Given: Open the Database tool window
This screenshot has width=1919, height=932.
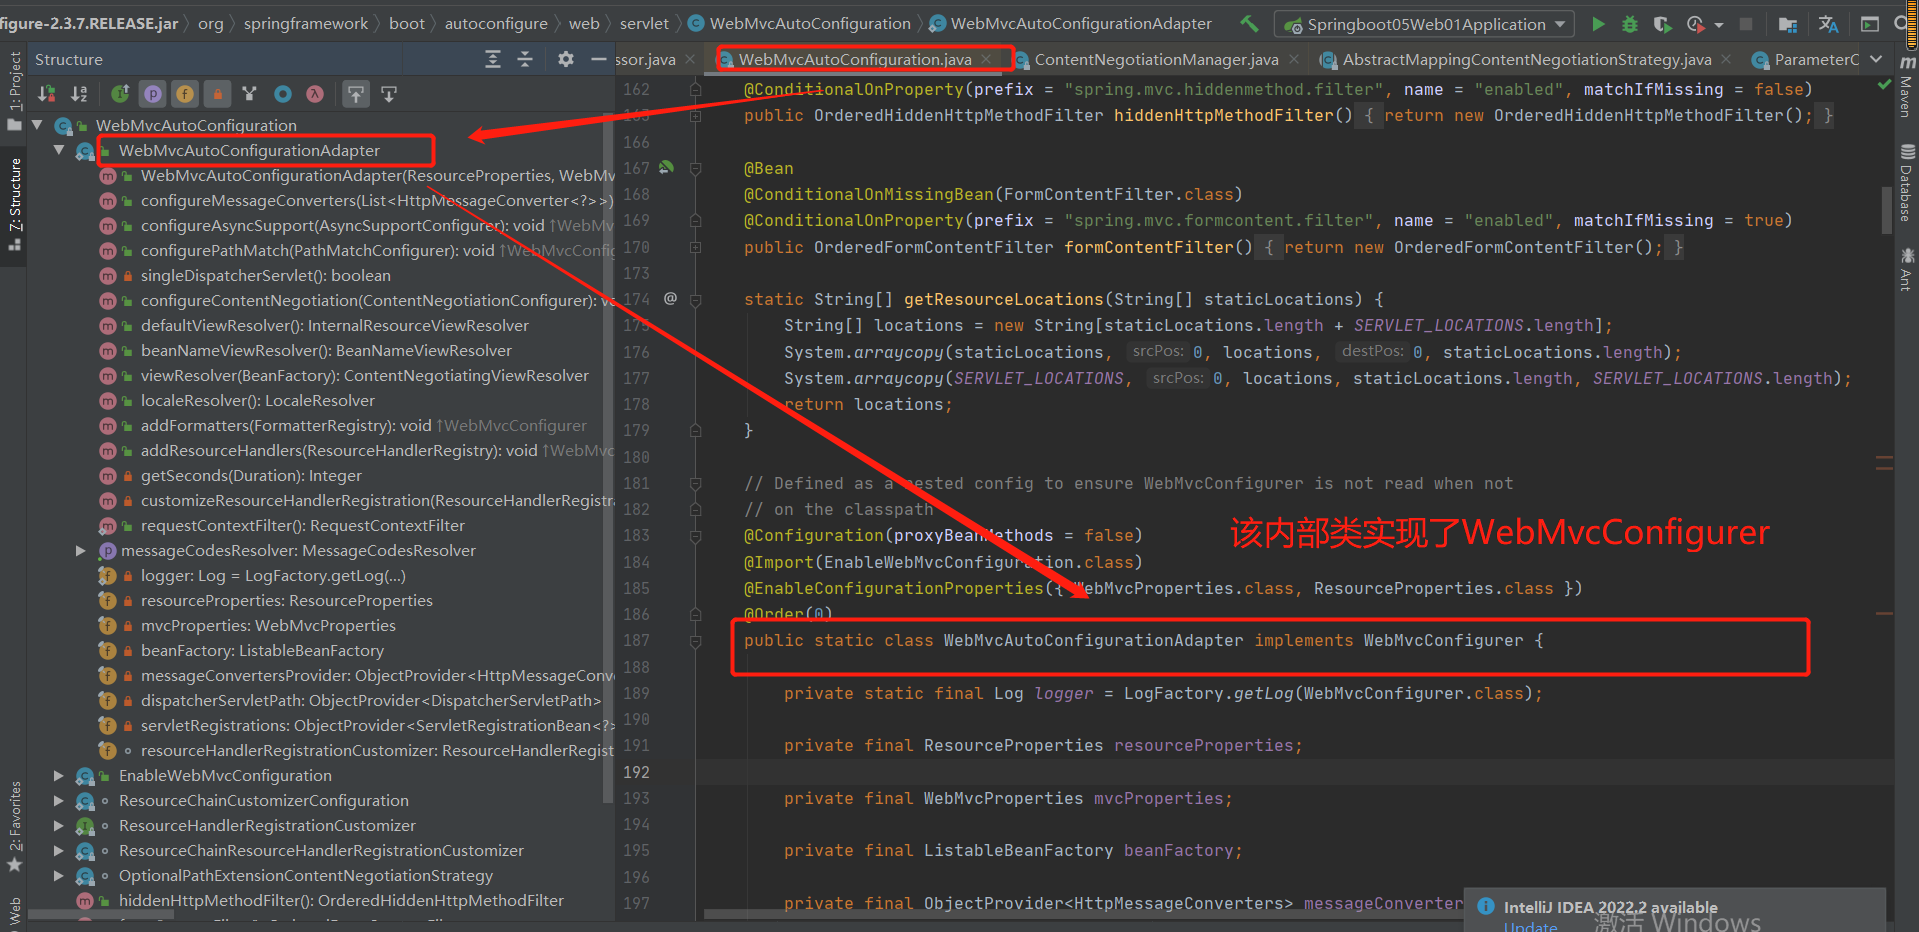Looking at the screenshot, I should tap(1907, 183).
